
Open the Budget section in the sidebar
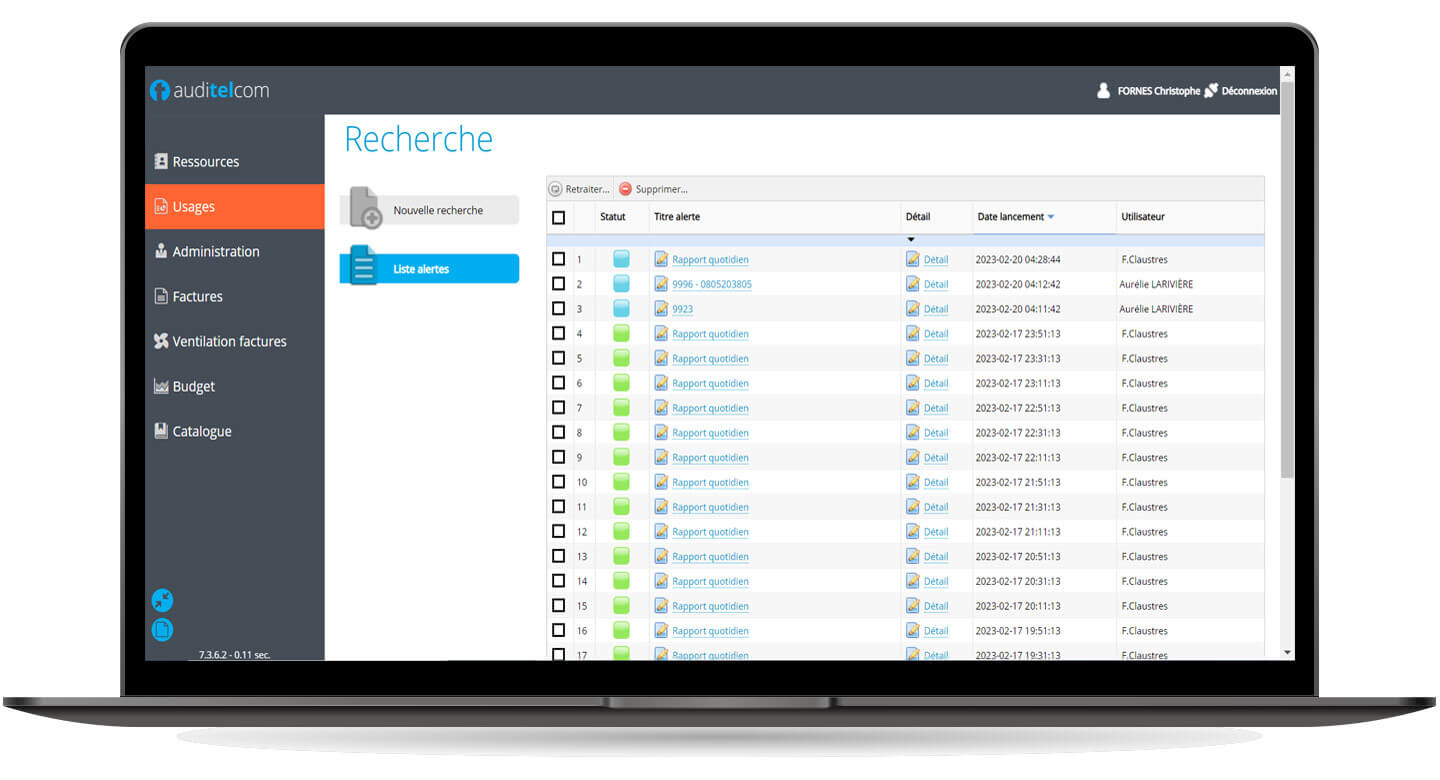pyautogui.click(x=193, y=386)
